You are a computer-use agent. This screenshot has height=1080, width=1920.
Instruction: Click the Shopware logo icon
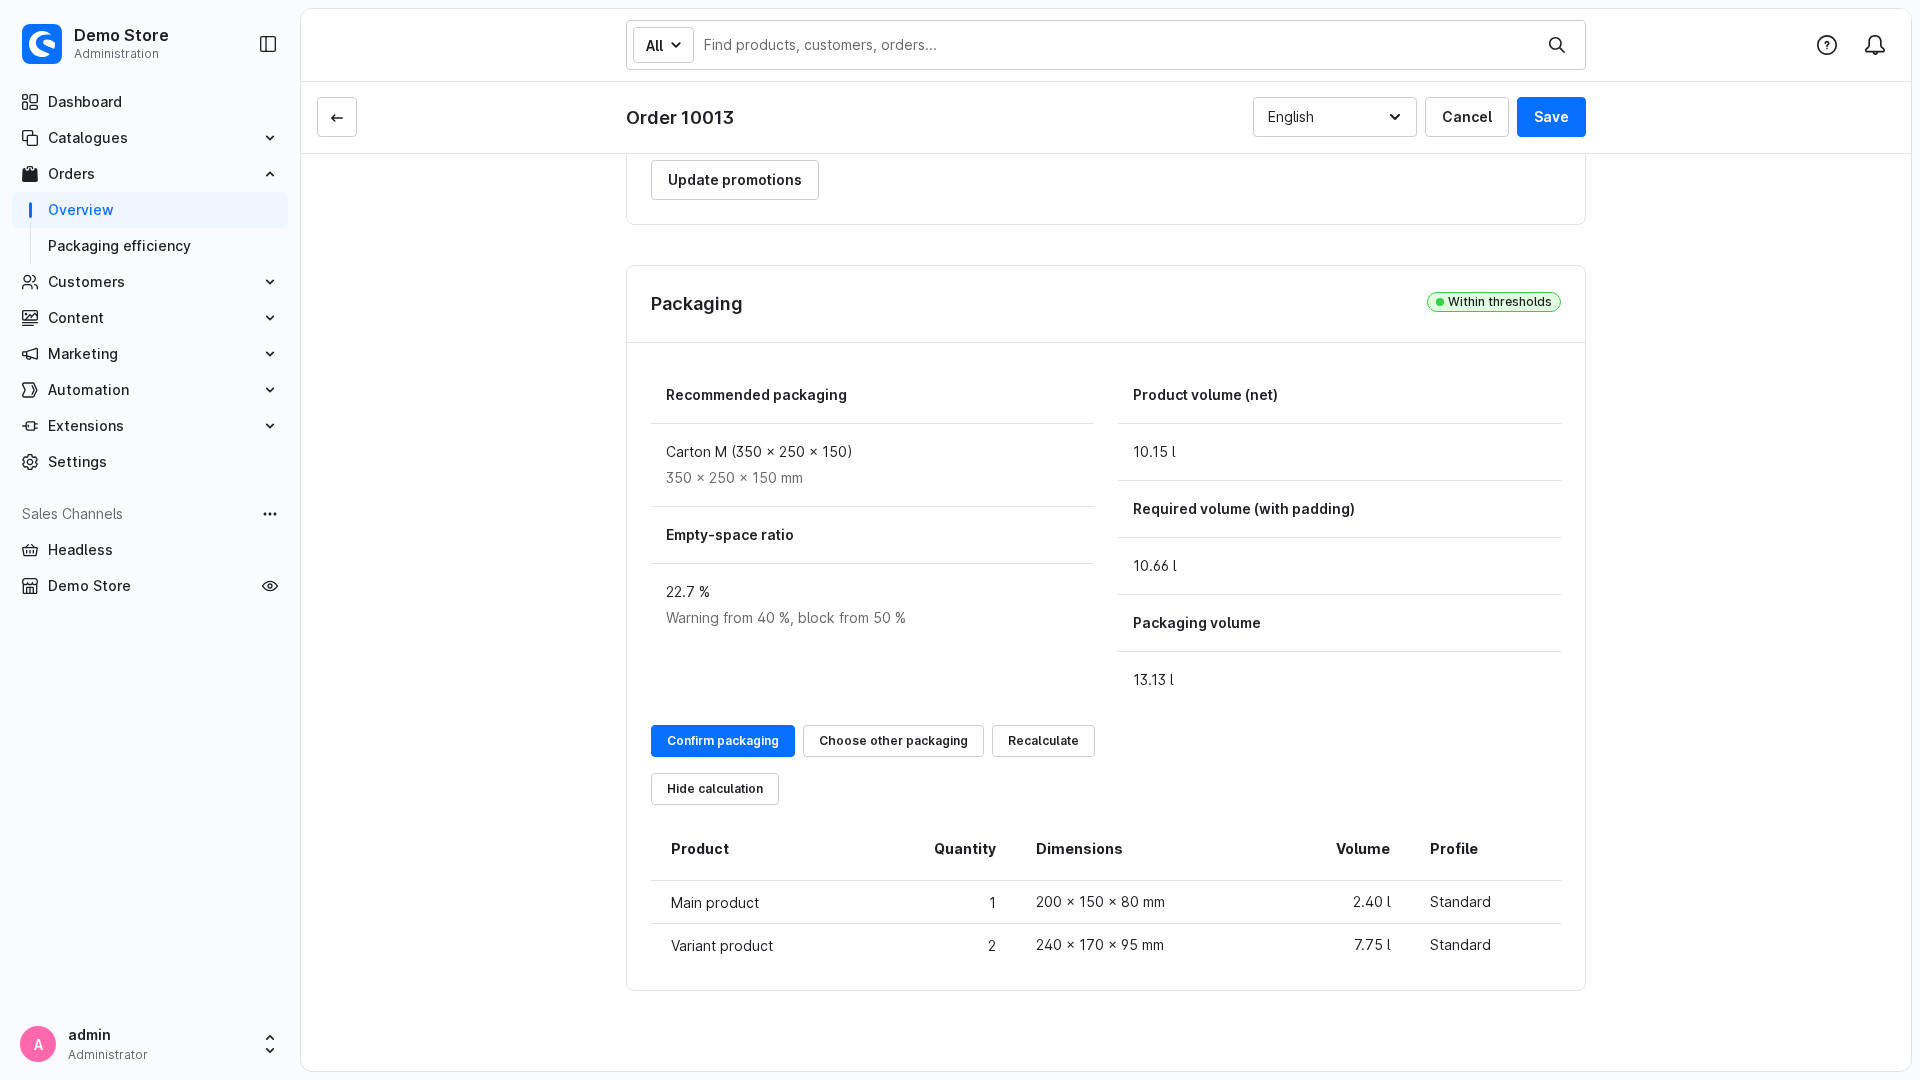42,44
